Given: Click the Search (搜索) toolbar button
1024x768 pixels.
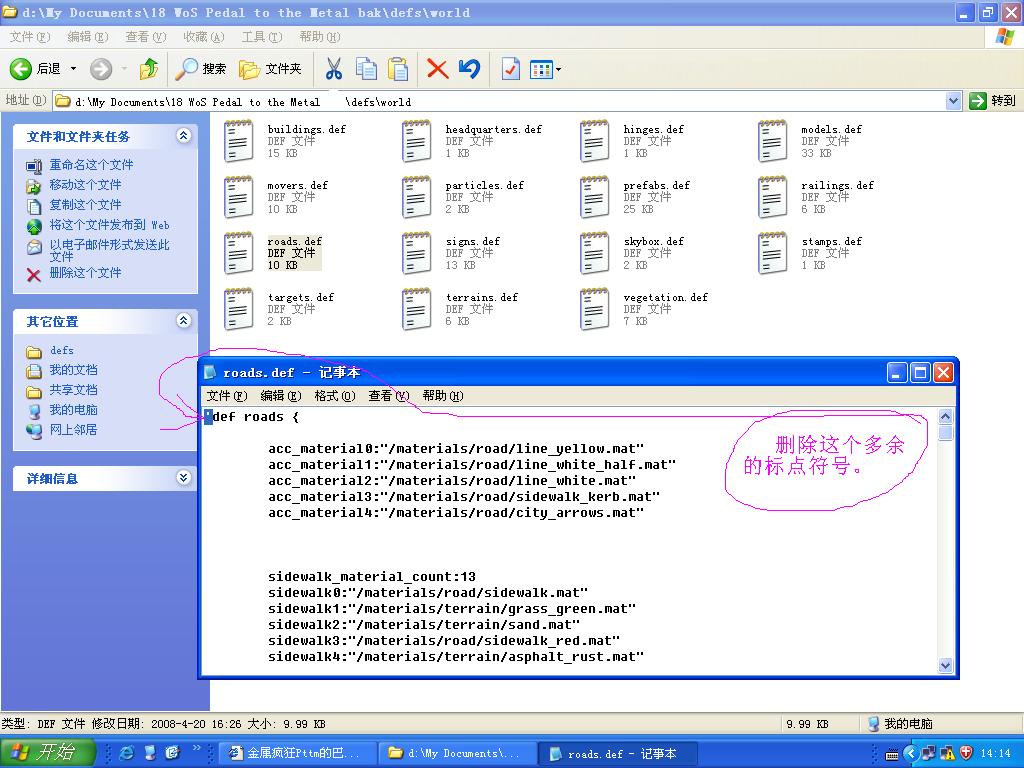Looking at the screenshot, I should pos(201,69).
